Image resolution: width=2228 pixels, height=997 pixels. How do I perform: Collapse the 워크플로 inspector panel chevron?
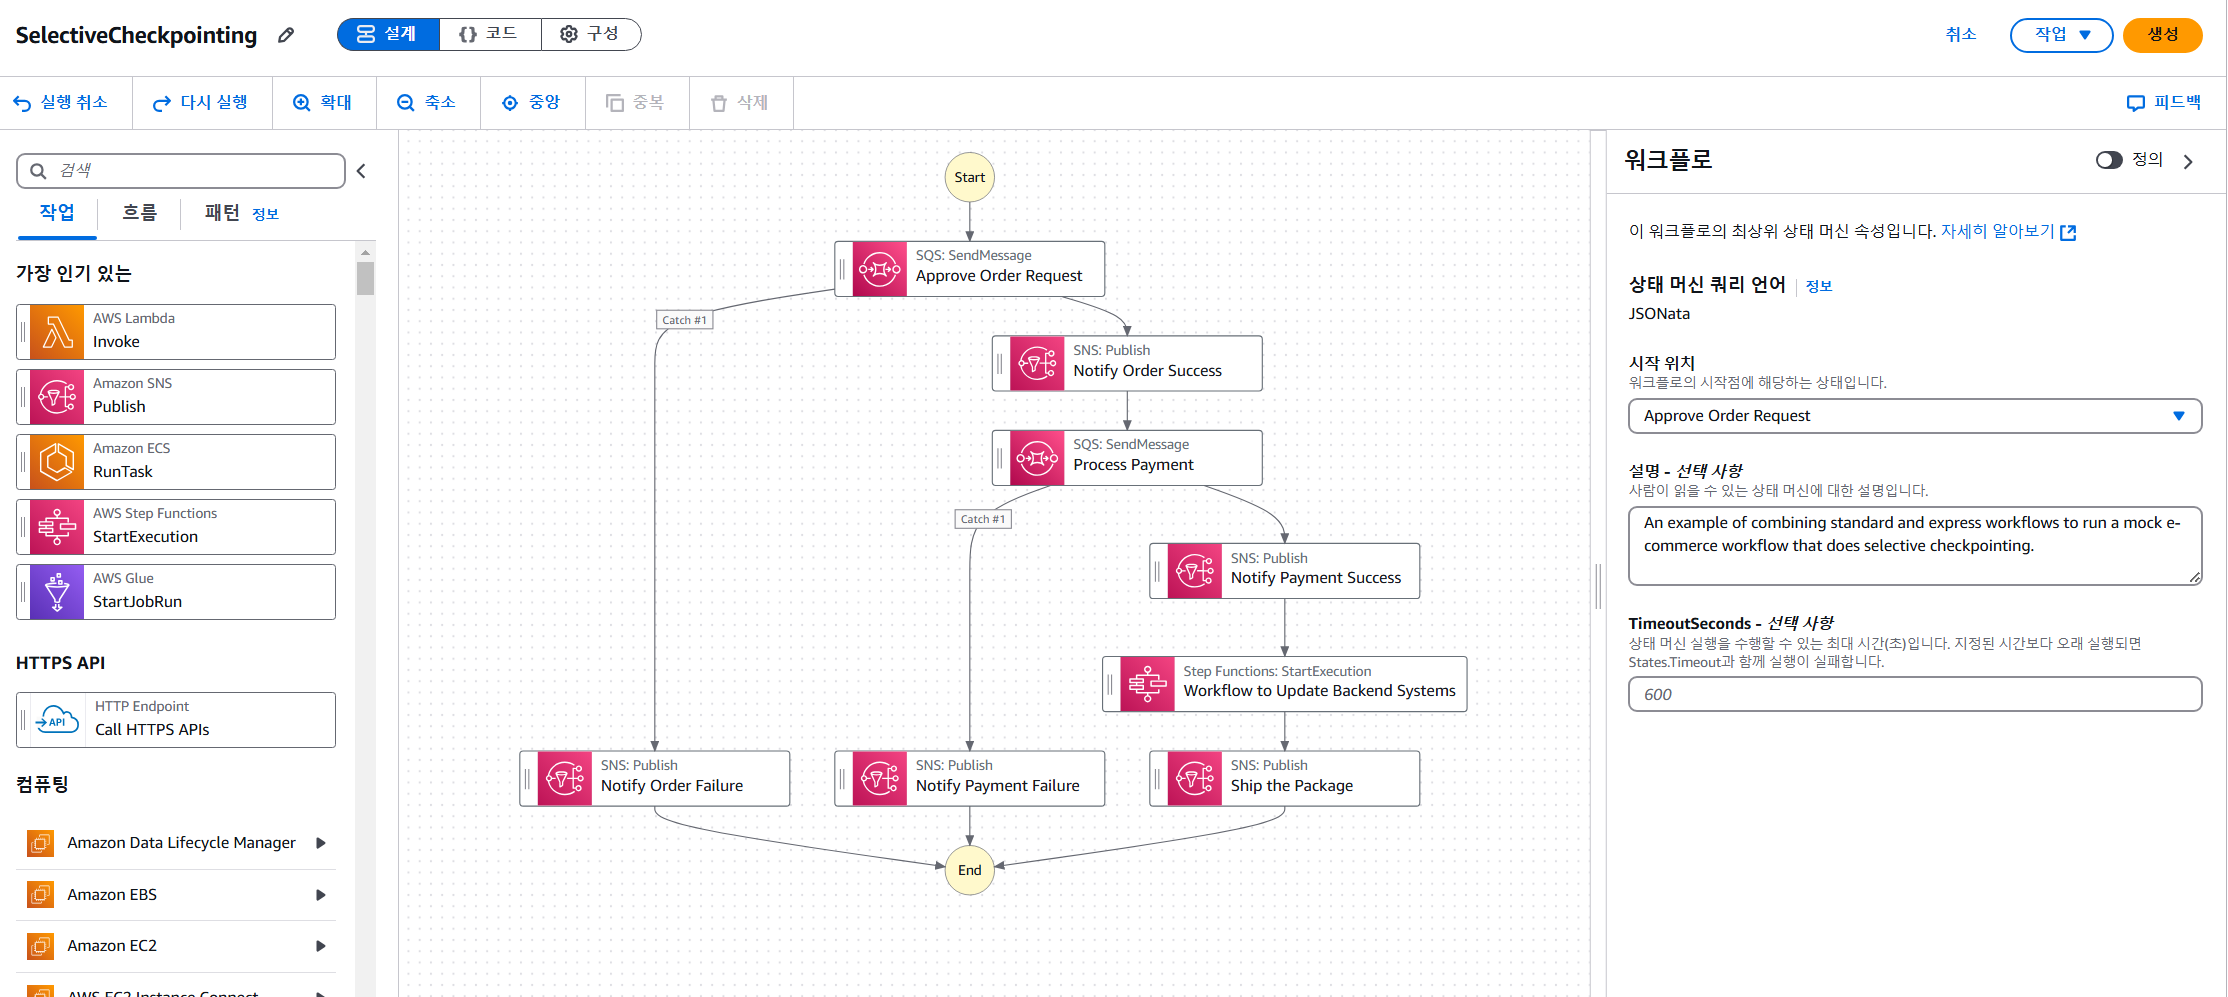tap(2188, 161)
